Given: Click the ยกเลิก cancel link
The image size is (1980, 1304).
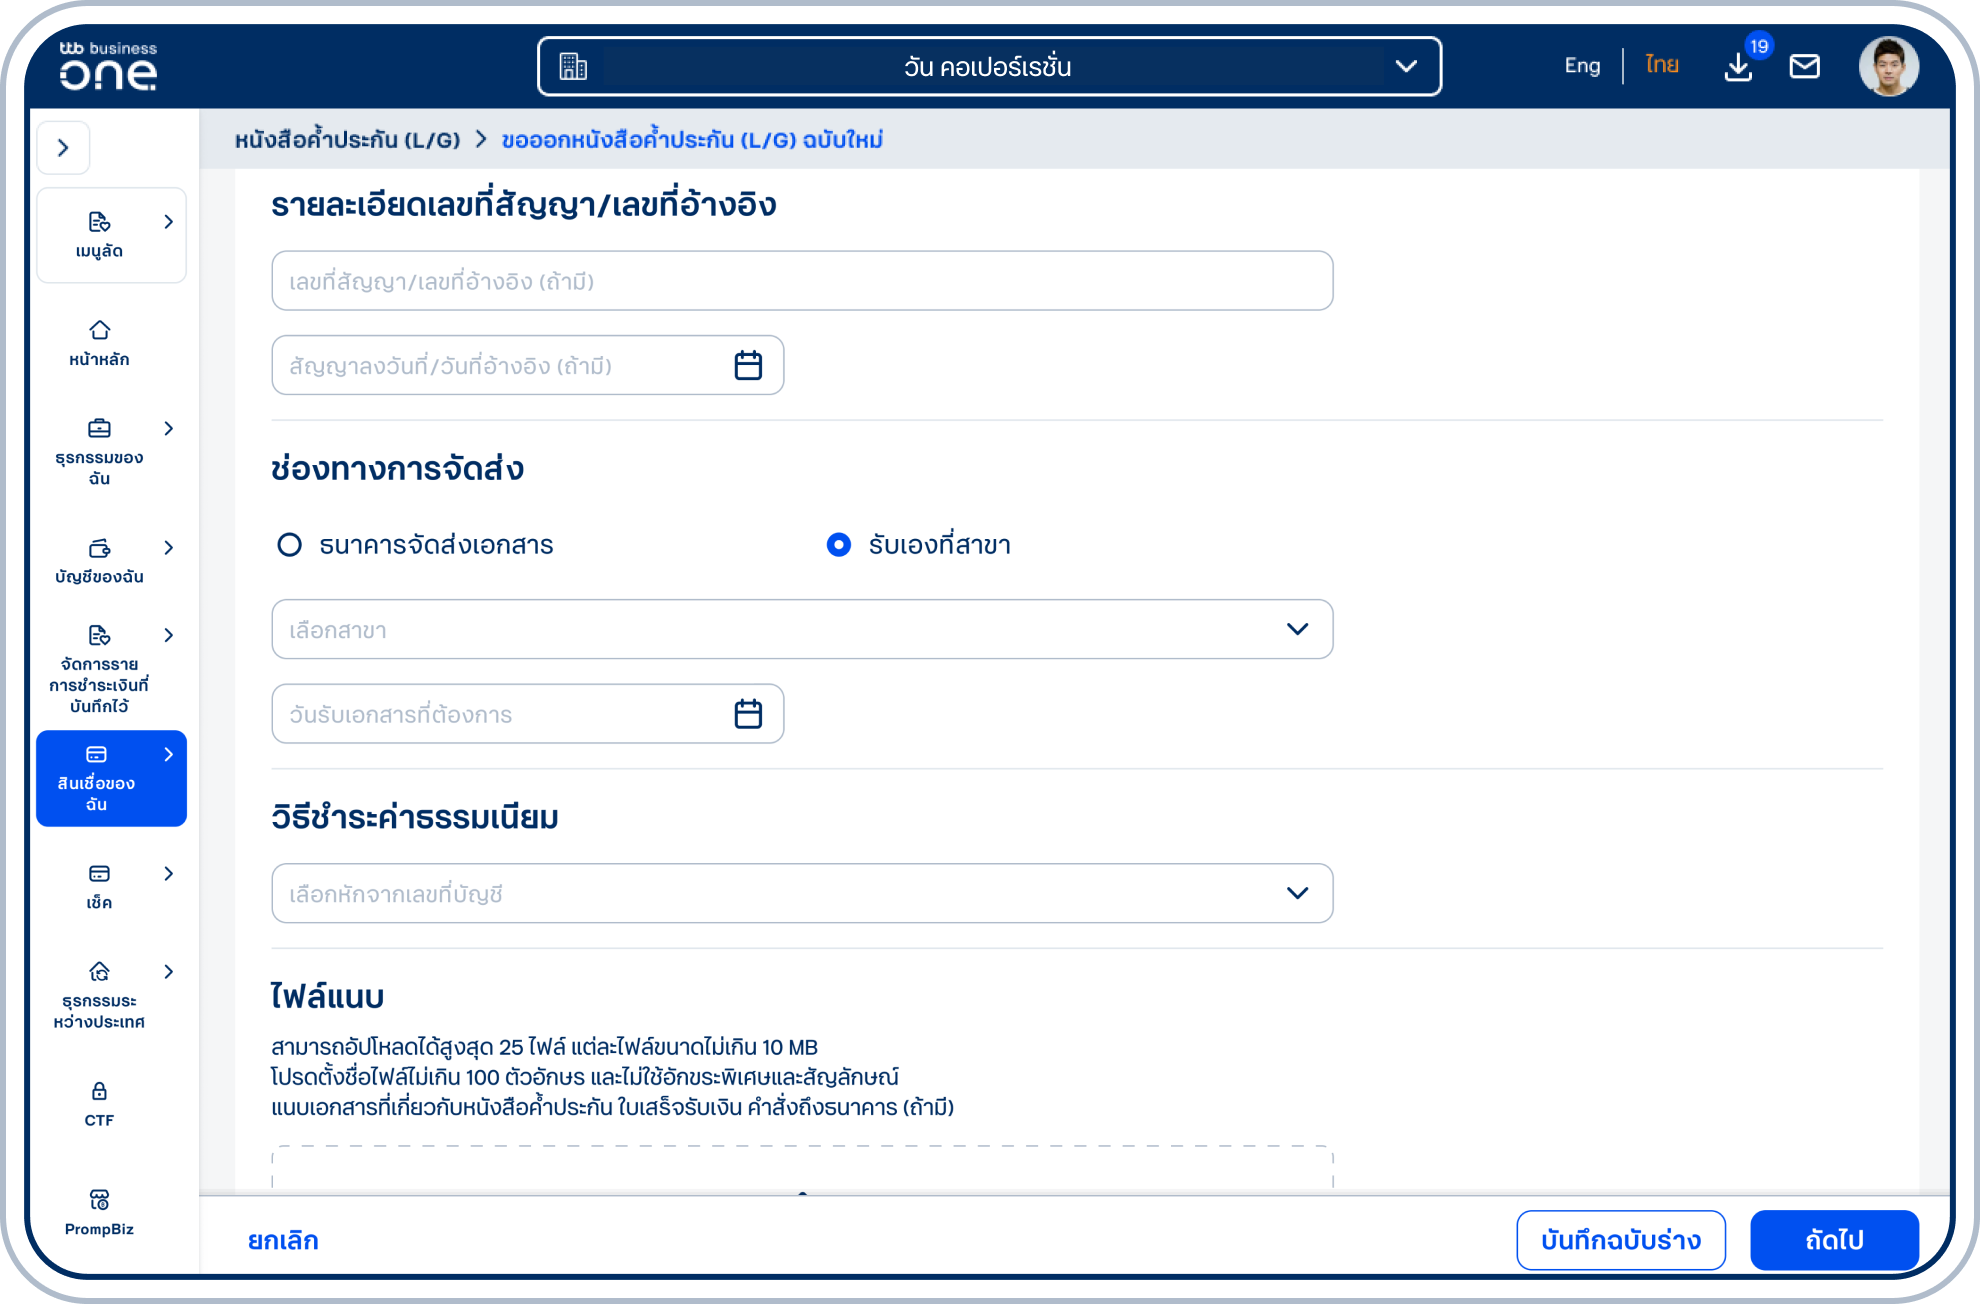Looking at the screenshot, I should click(283, 1240).
